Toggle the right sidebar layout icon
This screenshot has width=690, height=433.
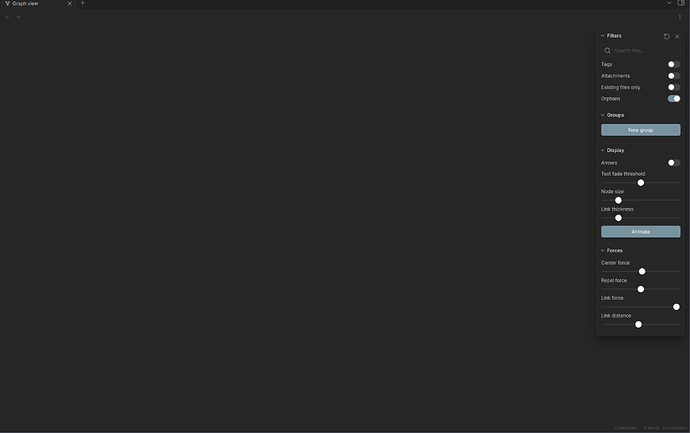[x=681, y=3]
